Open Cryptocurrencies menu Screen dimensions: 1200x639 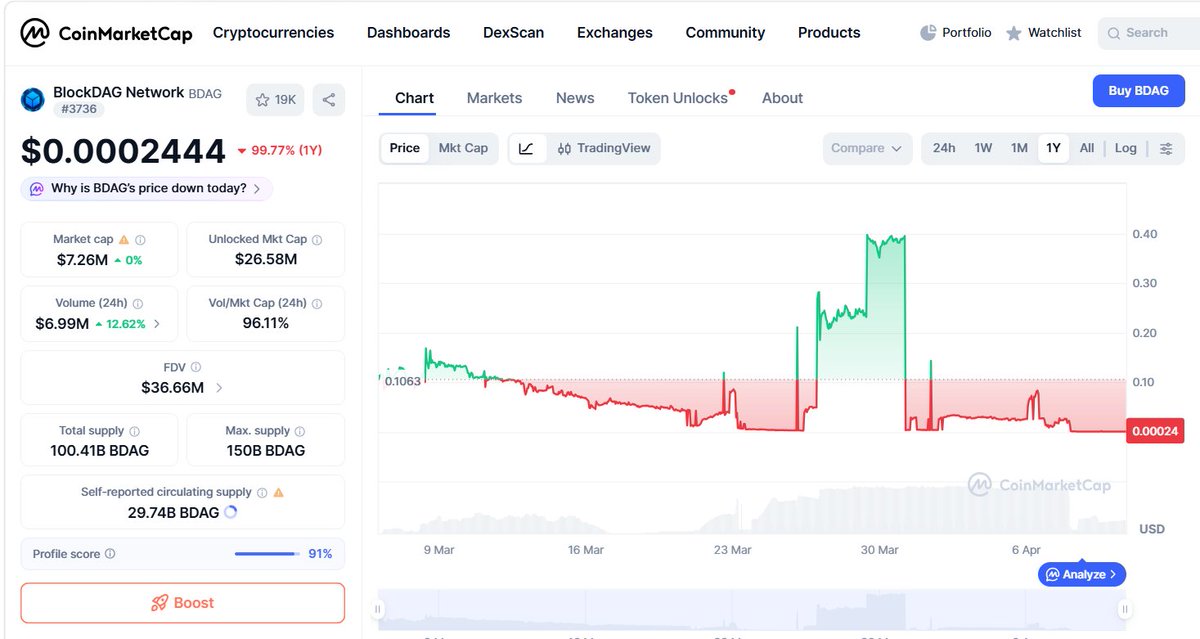(x=273, y=33)
